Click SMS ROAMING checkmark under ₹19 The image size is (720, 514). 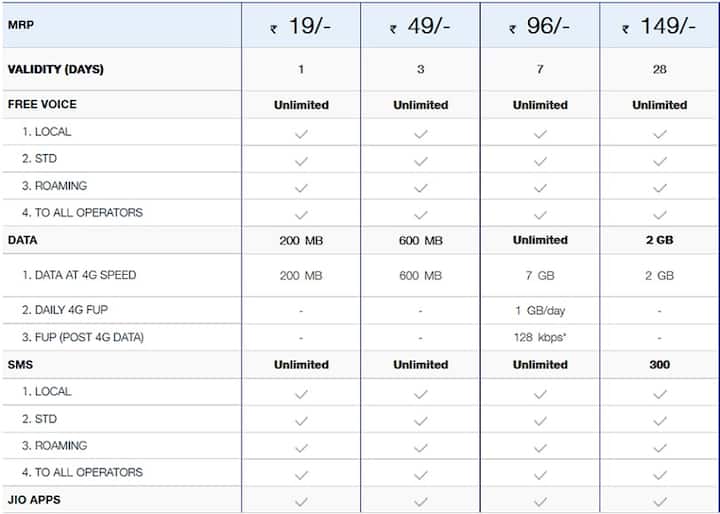click(x=301, y=447)
